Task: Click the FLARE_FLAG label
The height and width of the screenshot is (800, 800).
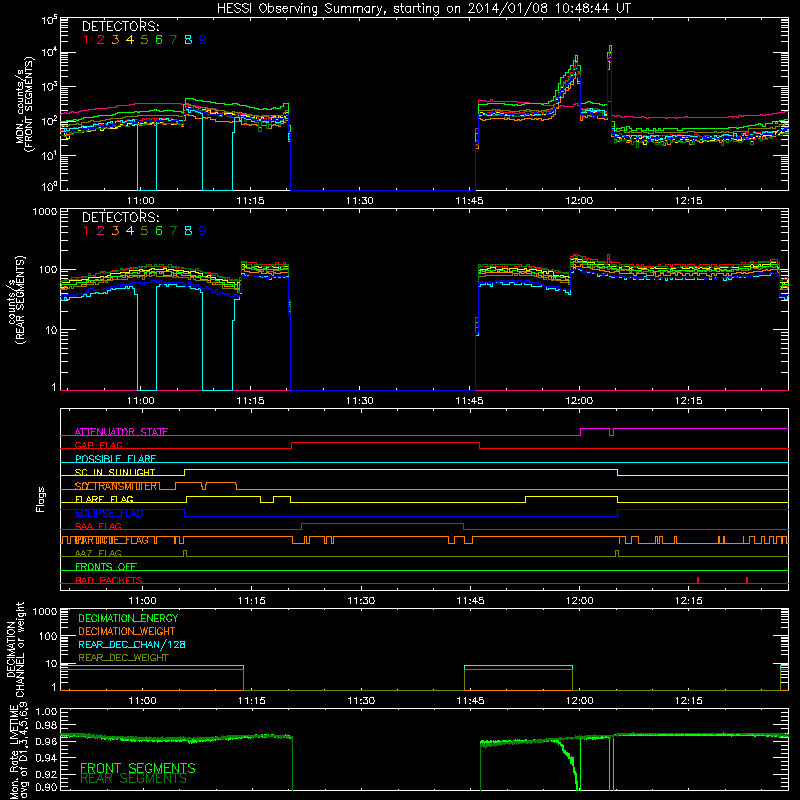Action: point(104,499)
